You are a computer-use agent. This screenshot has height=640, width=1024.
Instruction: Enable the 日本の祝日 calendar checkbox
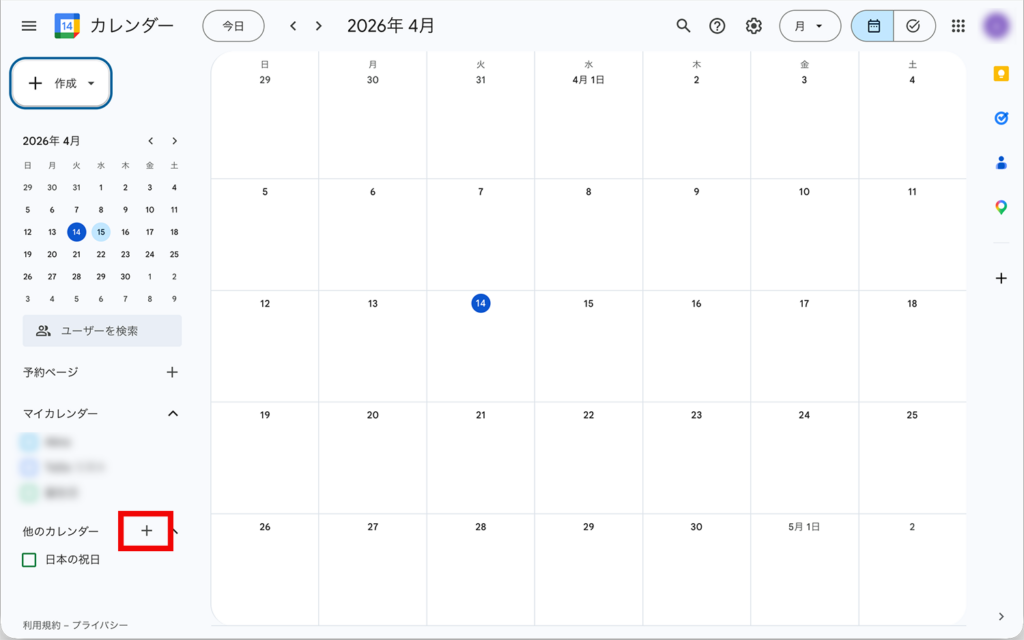pyautogui.click(x=29, y=560)
